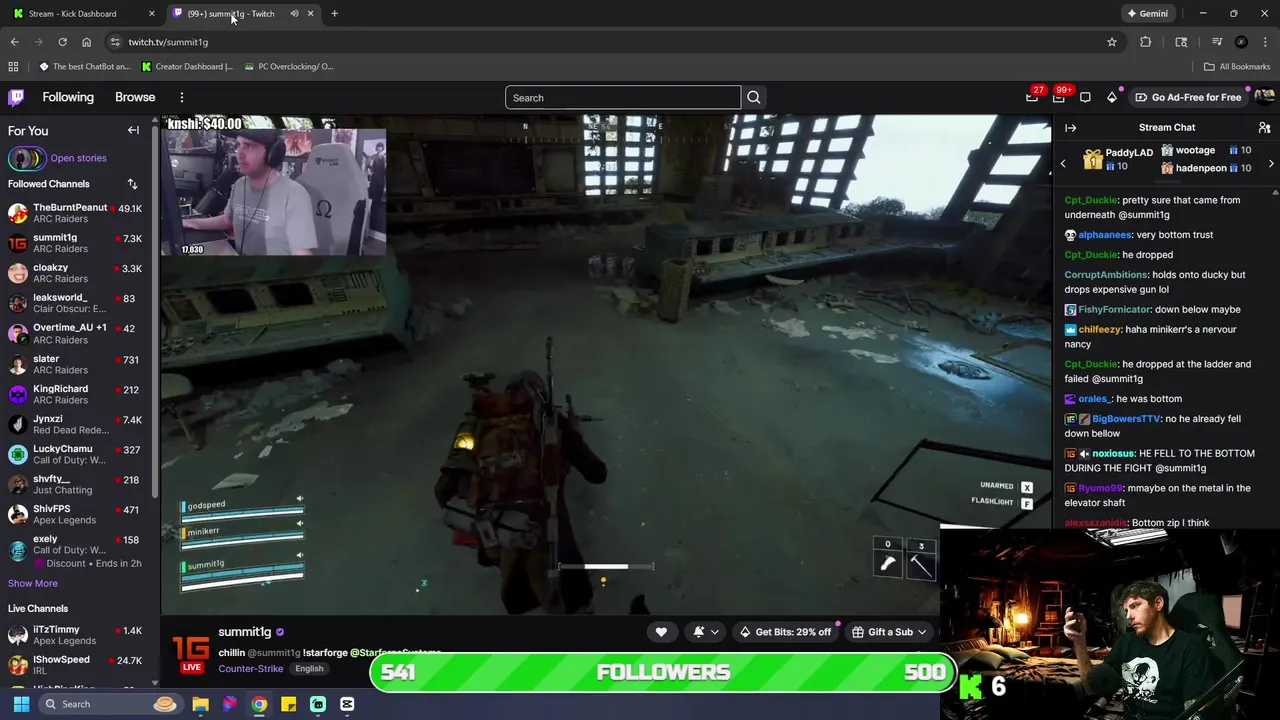Collapse the Stream Chat panel
The height and width of the screenshot is (720, 1280).
click(1070, 128)
